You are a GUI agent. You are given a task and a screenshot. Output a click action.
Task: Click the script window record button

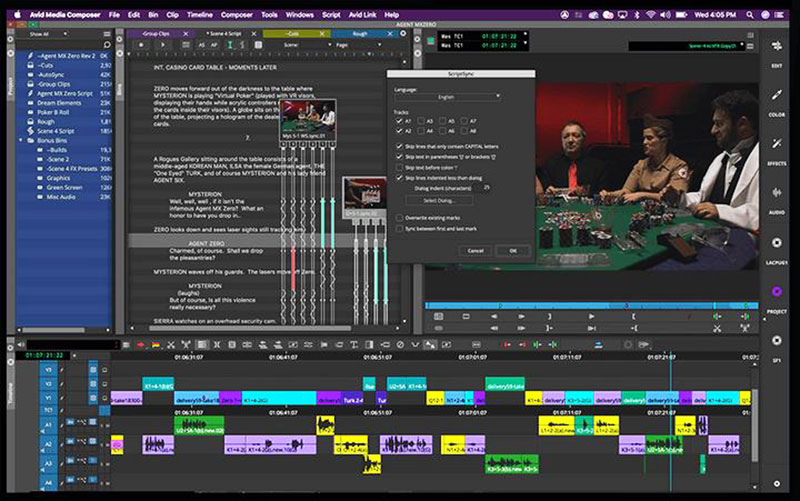[141, 45]
